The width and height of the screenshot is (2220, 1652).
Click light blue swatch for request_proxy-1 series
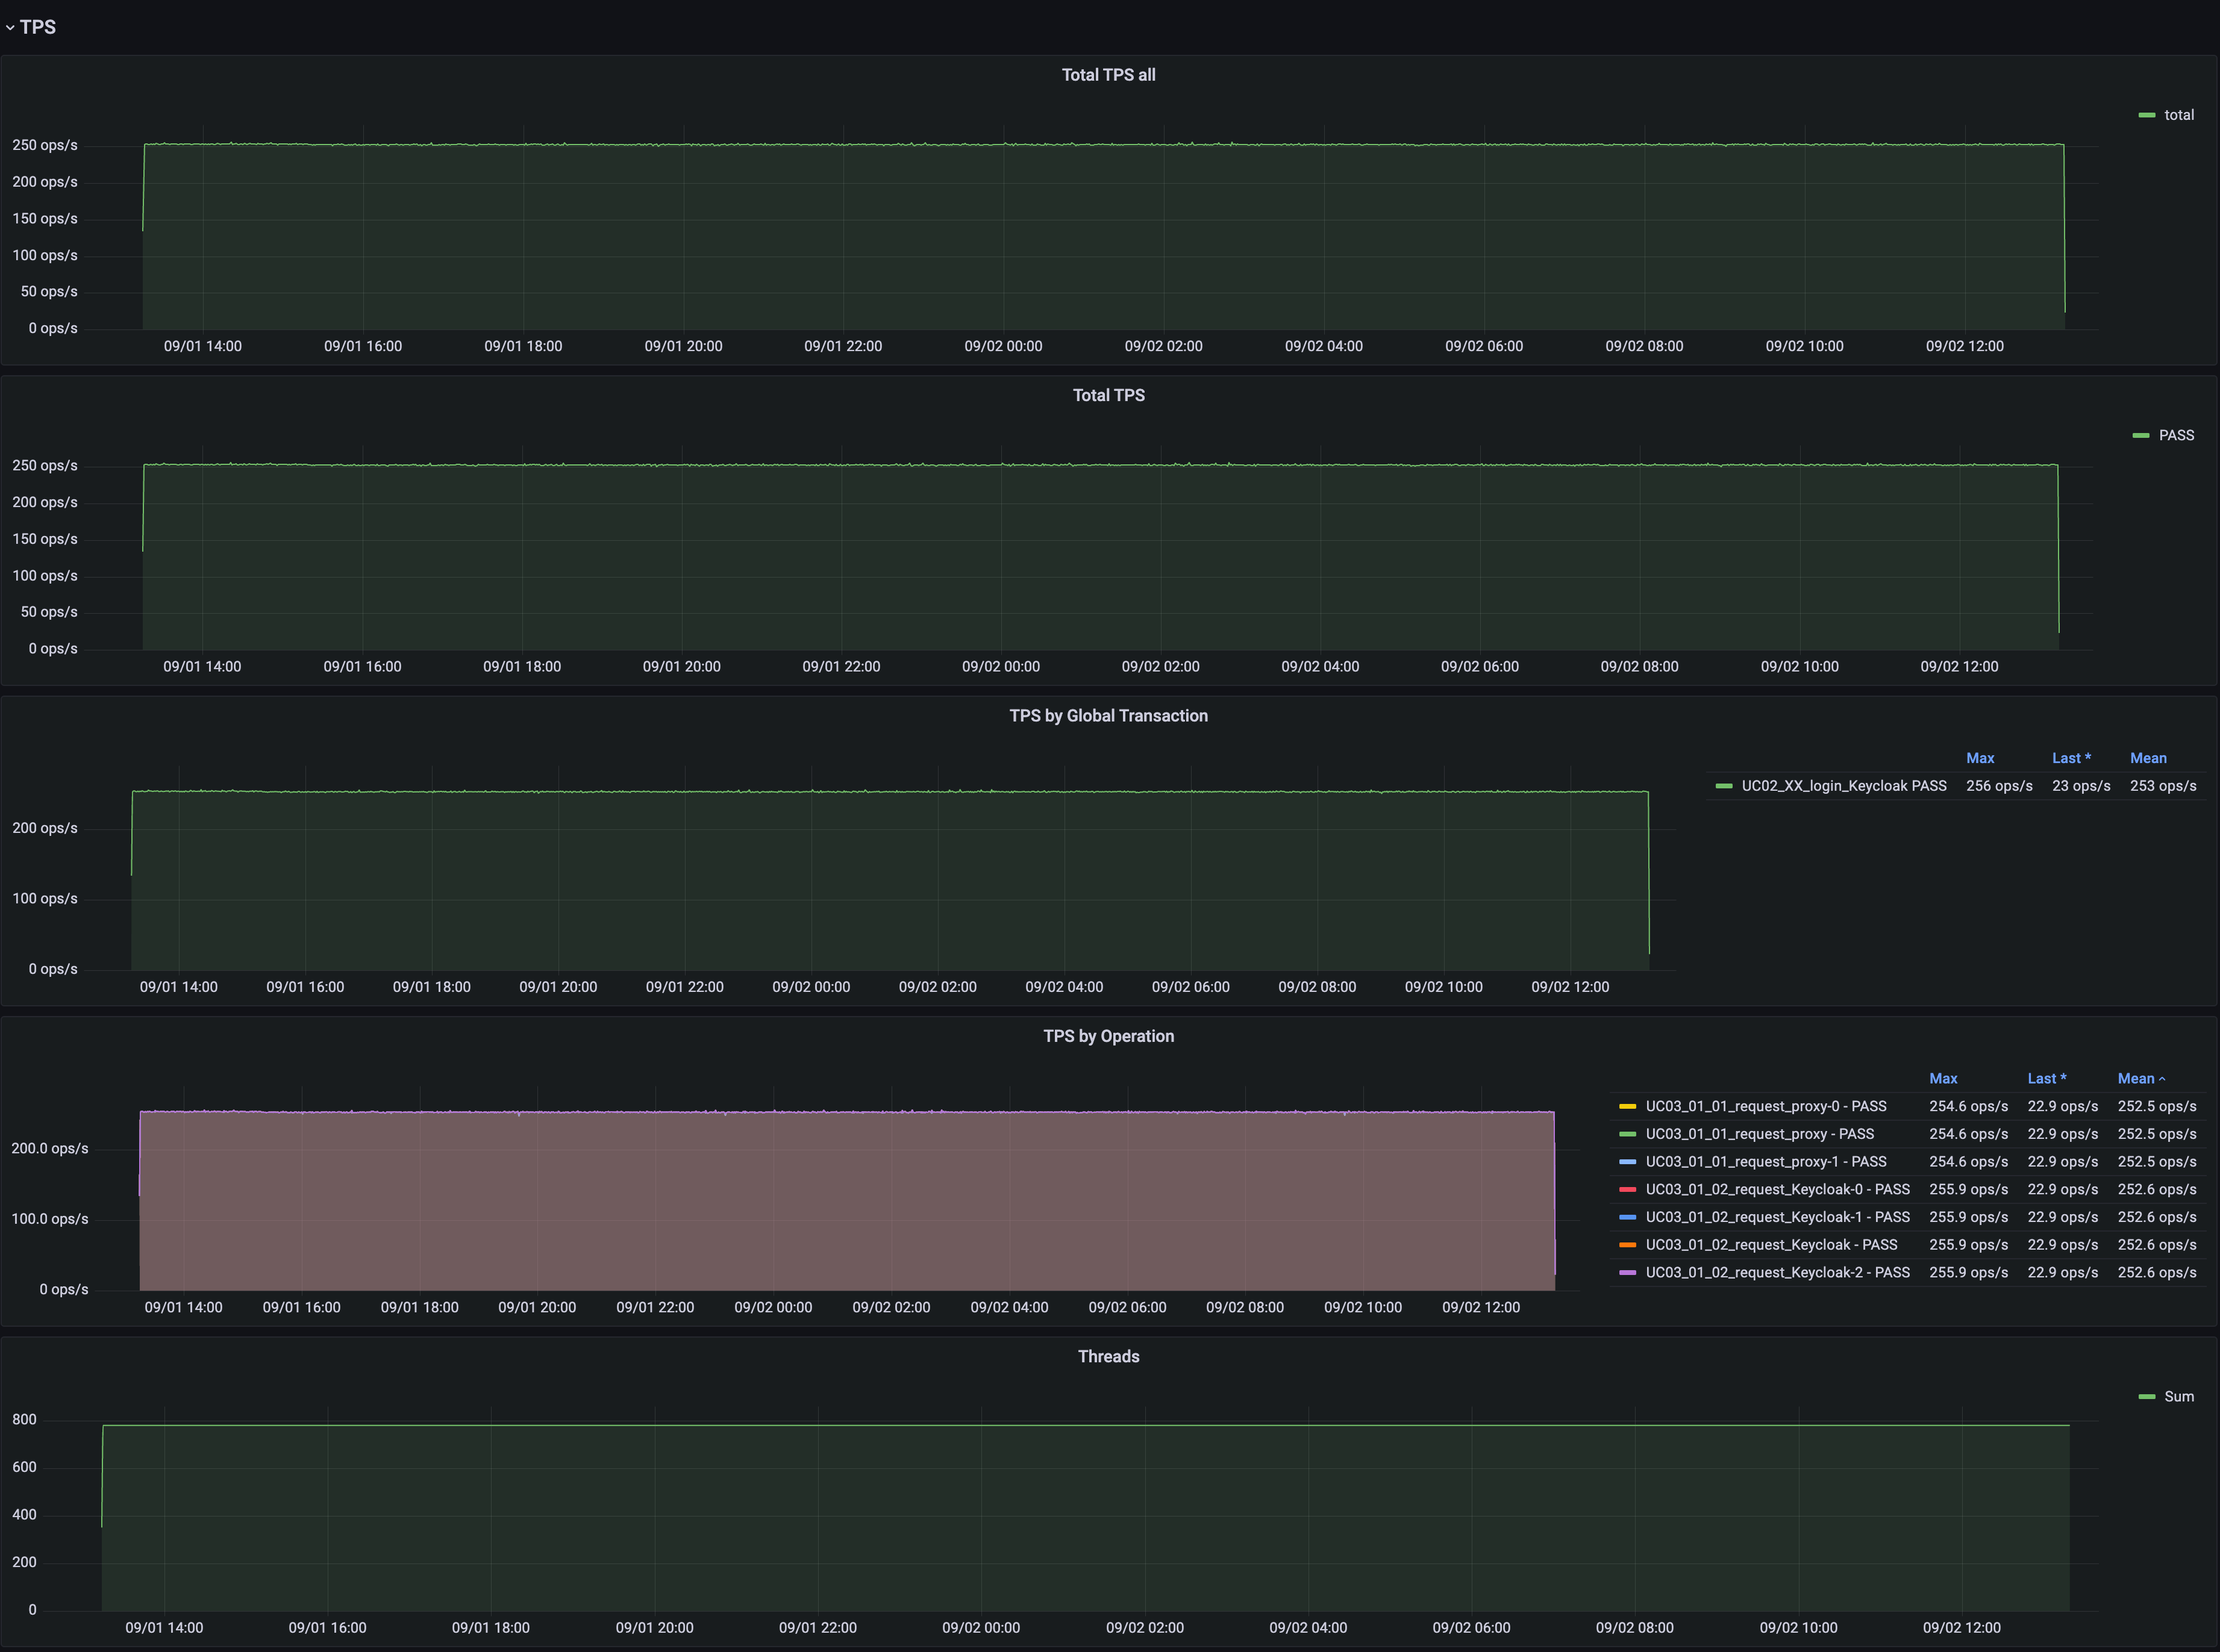tap(1627, 1162)
